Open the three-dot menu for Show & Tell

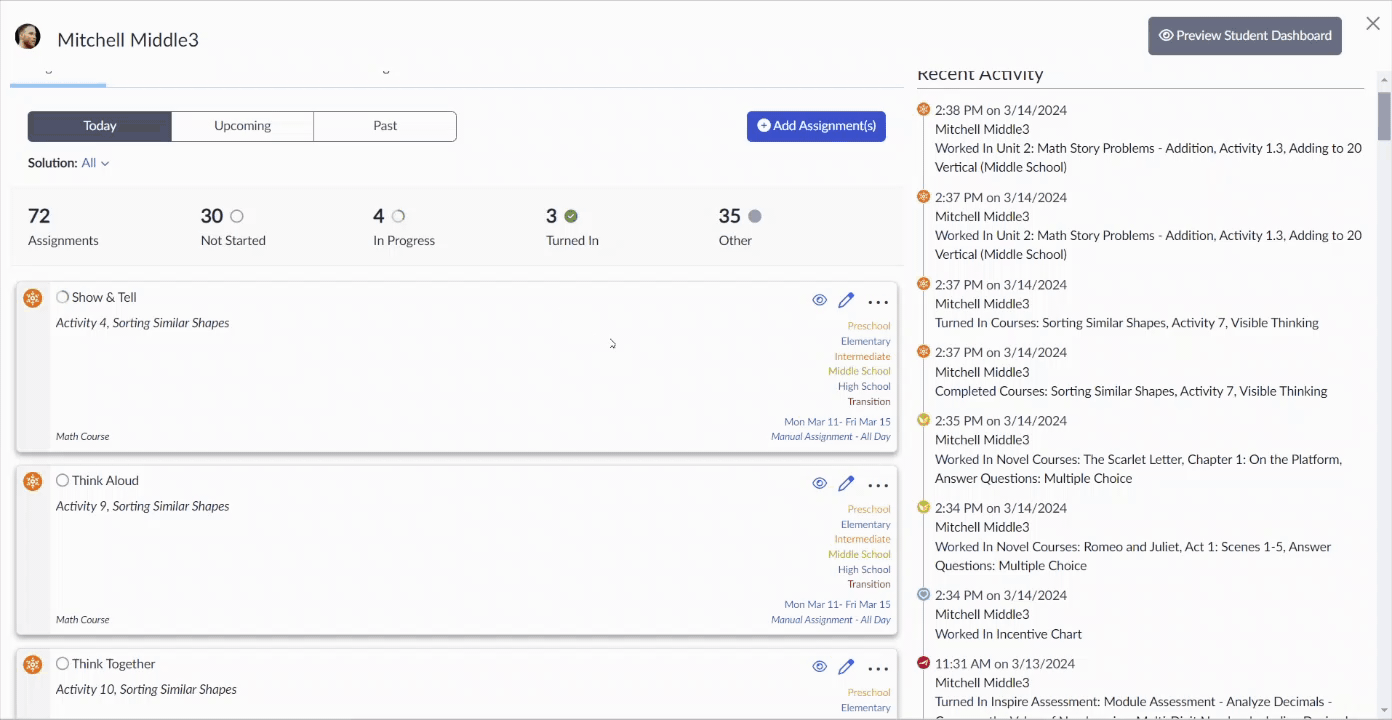pyautogui.click(x=878, y=302)
